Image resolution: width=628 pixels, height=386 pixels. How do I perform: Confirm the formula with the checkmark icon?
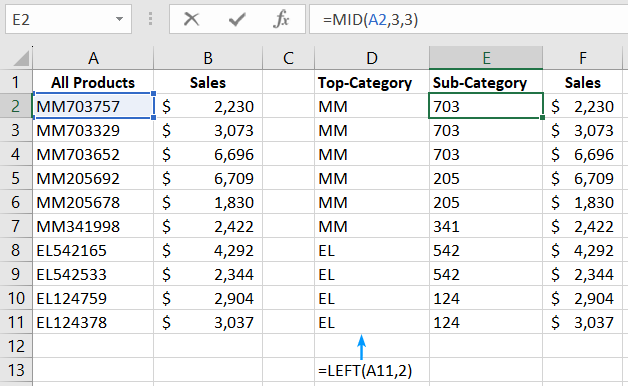(x=237, y=19)
